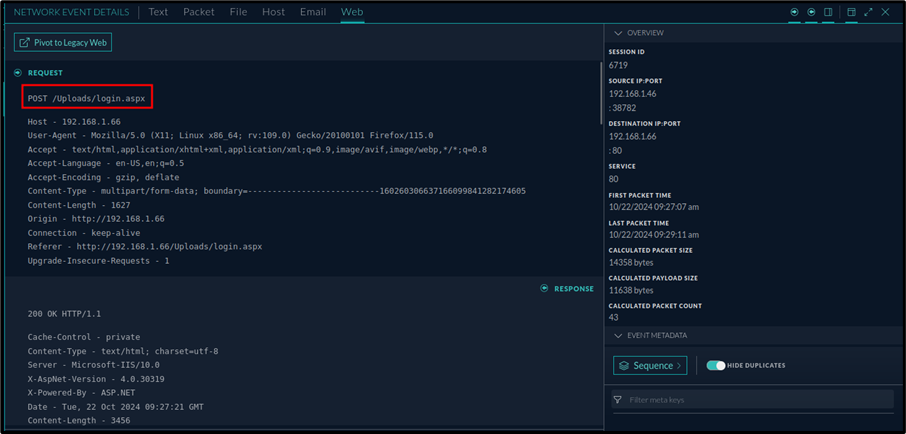Collapse the Overview section

618,33
